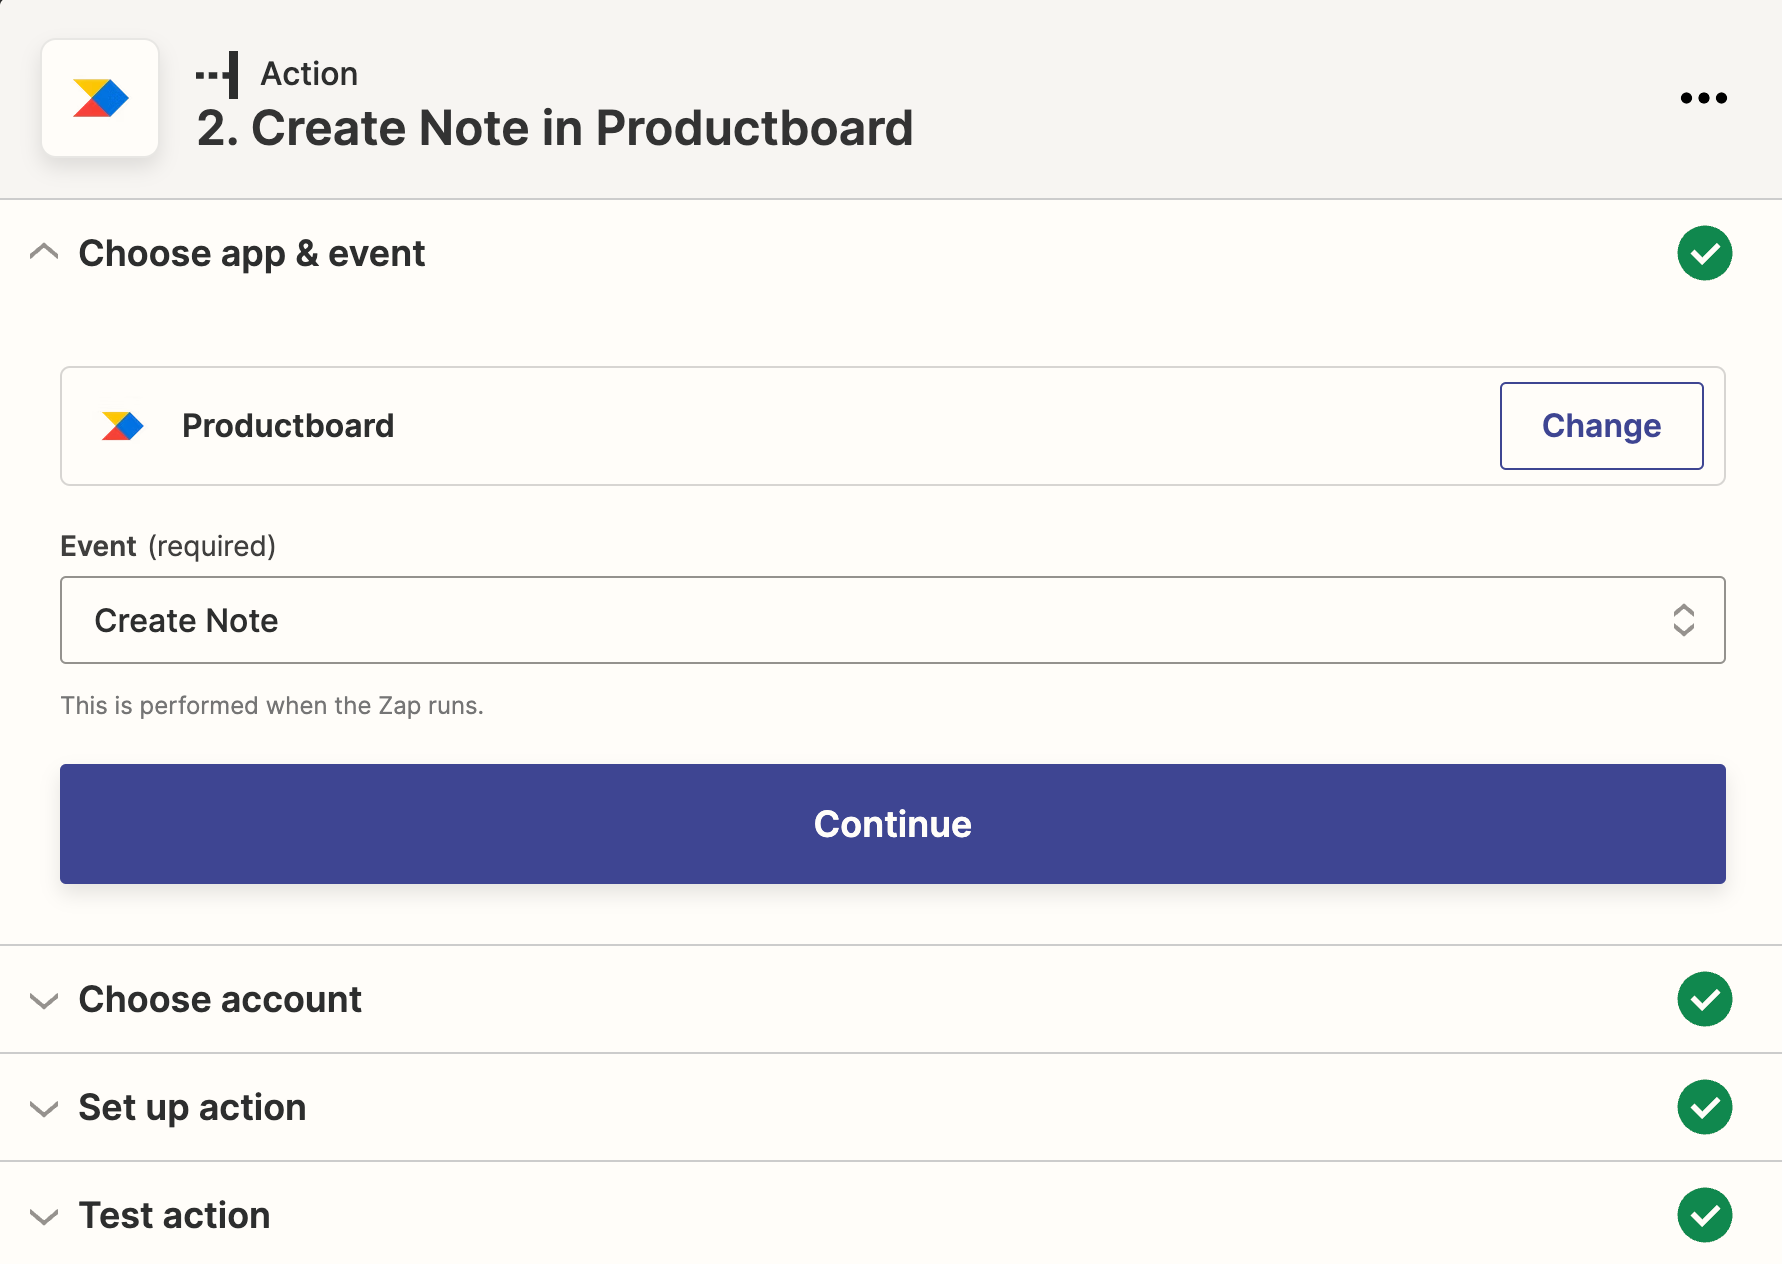Click the Choose app & event heading text

(252, 254)
